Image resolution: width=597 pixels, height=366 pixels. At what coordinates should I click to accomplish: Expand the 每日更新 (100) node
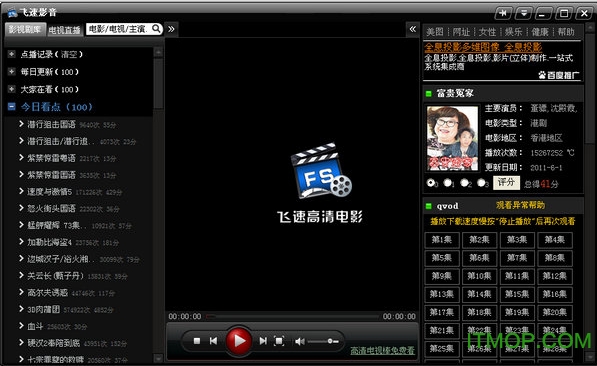(11, 72)
